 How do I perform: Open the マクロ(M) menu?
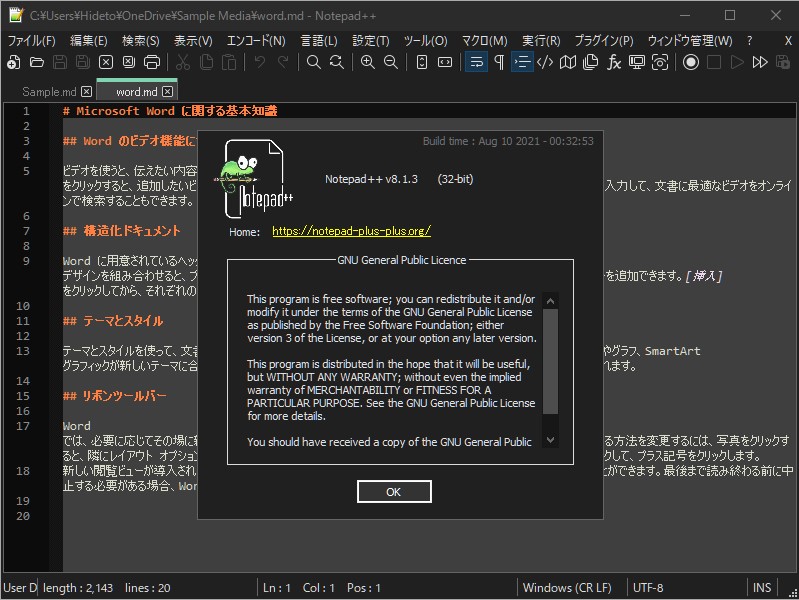coord(485,41)
